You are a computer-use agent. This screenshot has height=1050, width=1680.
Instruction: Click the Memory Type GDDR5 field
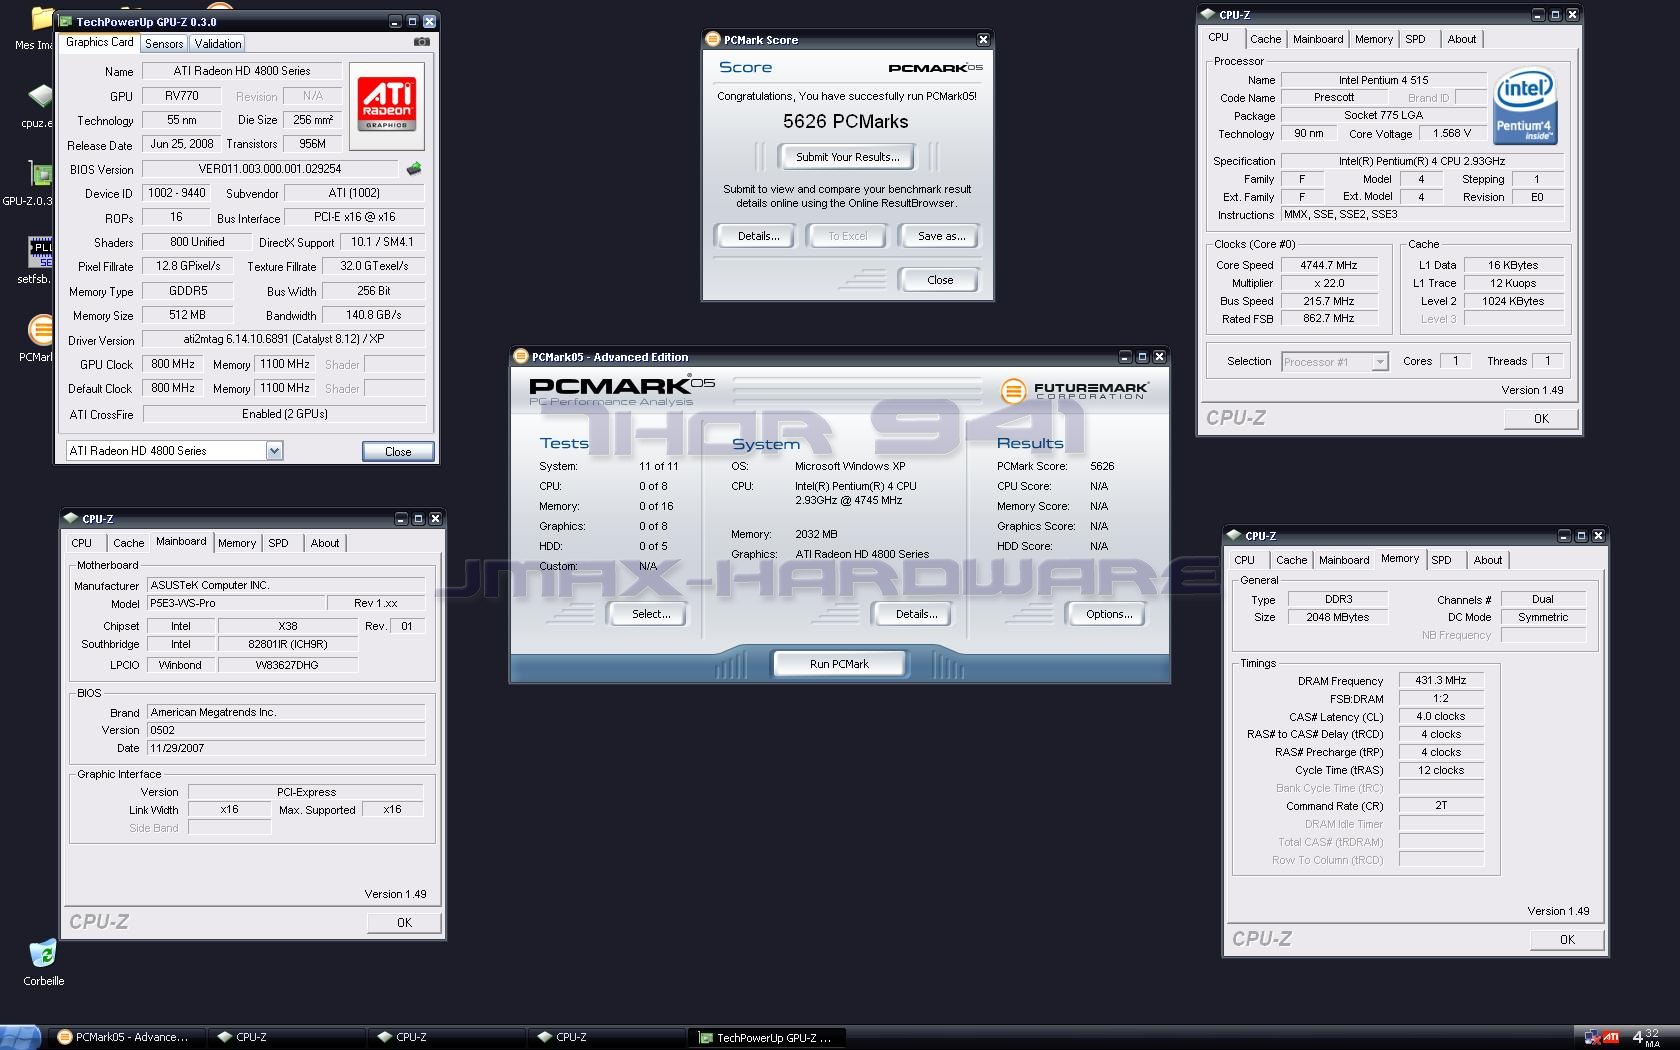(x=188, y=291)
